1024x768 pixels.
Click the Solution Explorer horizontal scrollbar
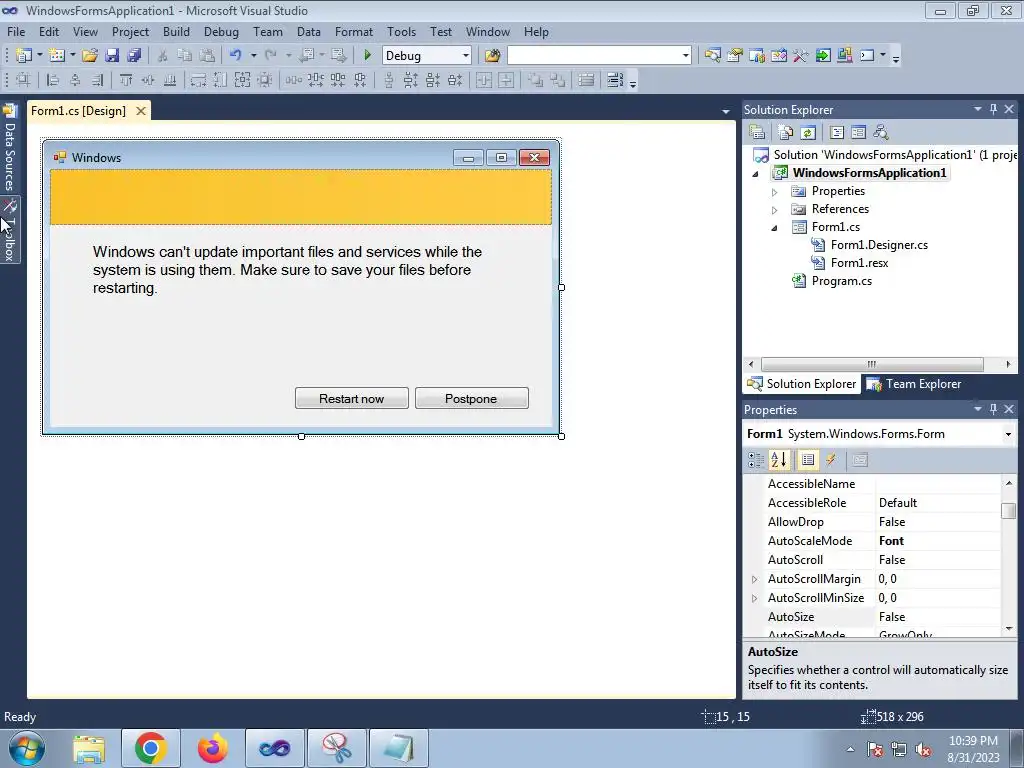[872, 364]
